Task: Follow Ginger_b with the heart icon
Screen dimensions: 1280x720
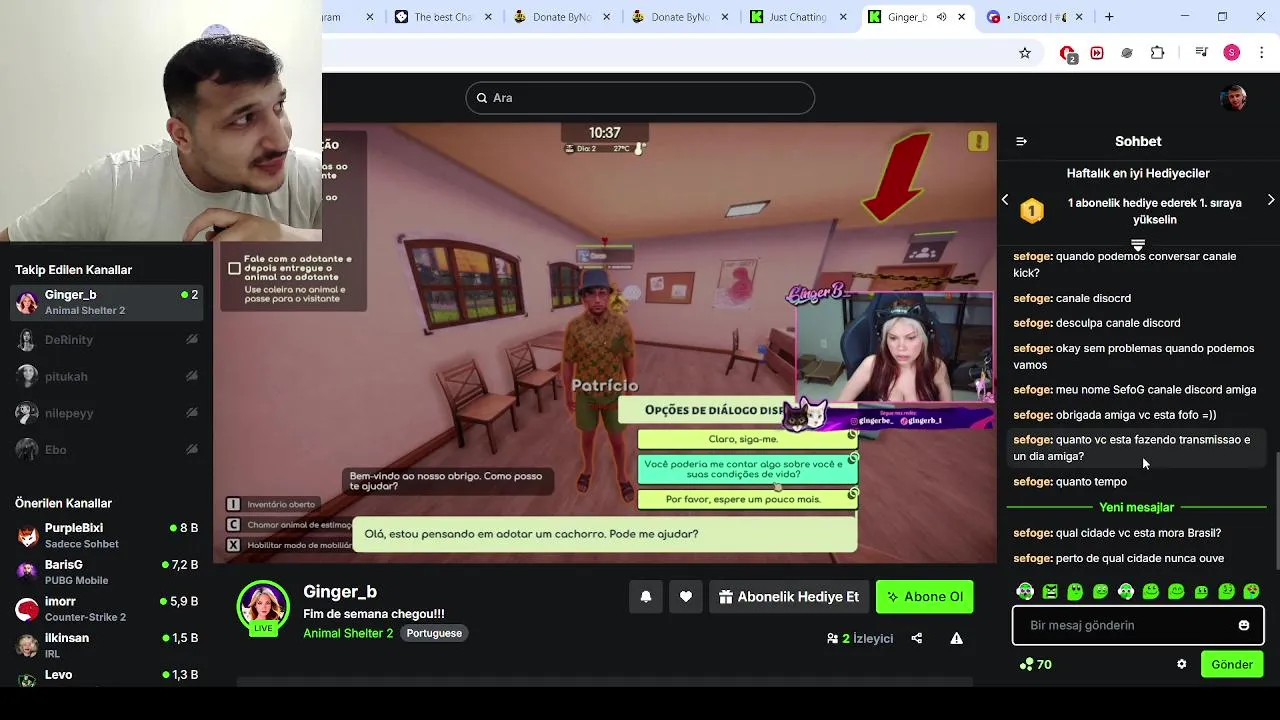Action: coord(685,597)
